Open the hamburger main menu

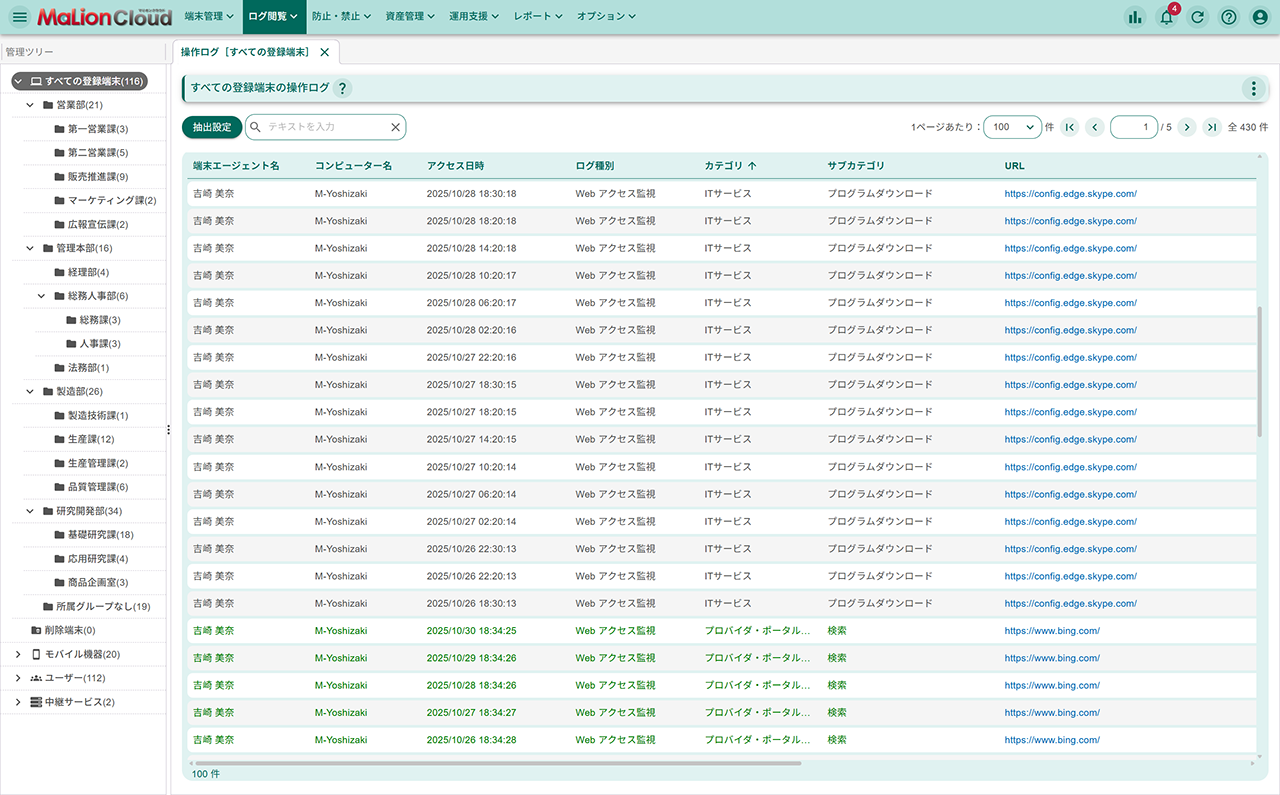pos(19,17)
